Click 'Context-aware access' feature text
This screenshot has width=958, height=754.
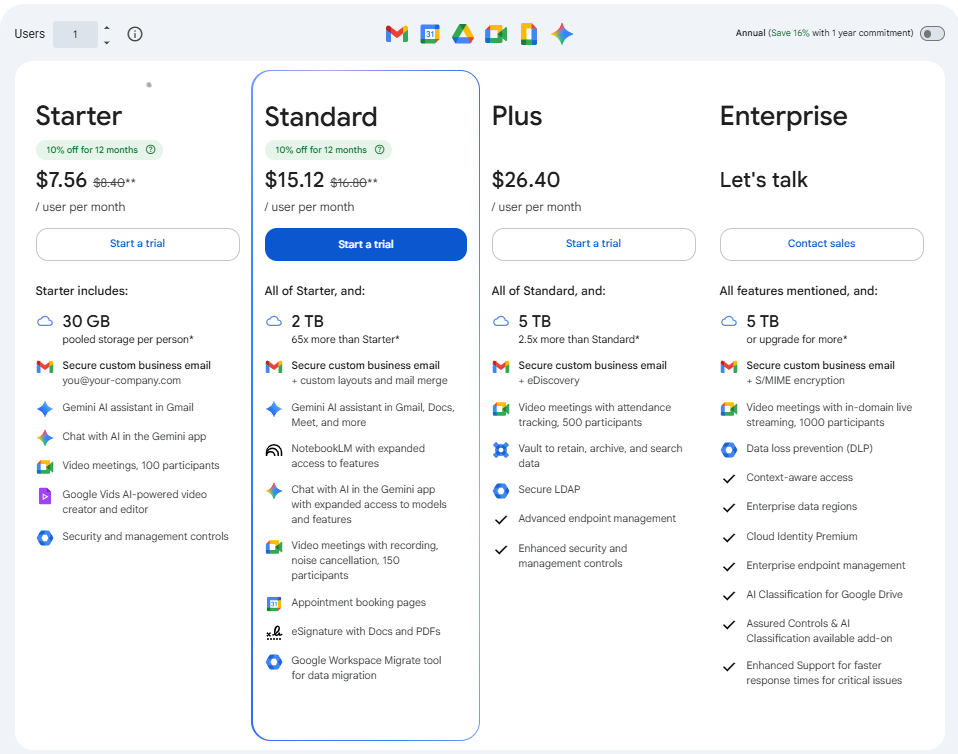pos(799,478)
